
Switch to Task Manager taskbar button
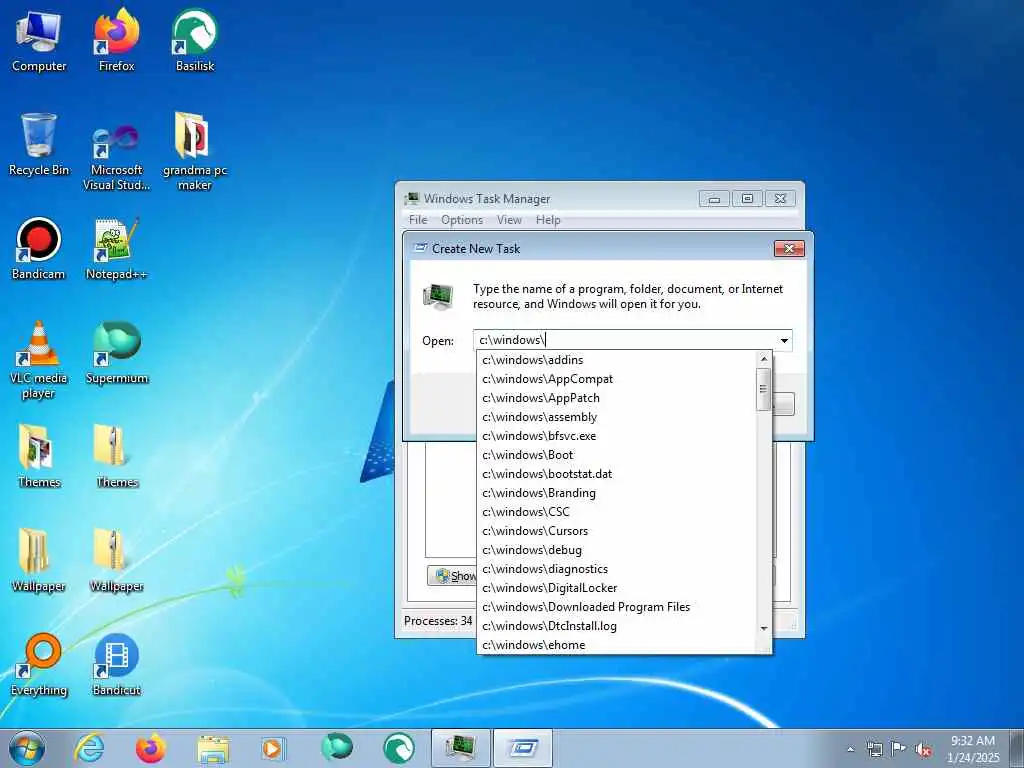coord(460,748)
